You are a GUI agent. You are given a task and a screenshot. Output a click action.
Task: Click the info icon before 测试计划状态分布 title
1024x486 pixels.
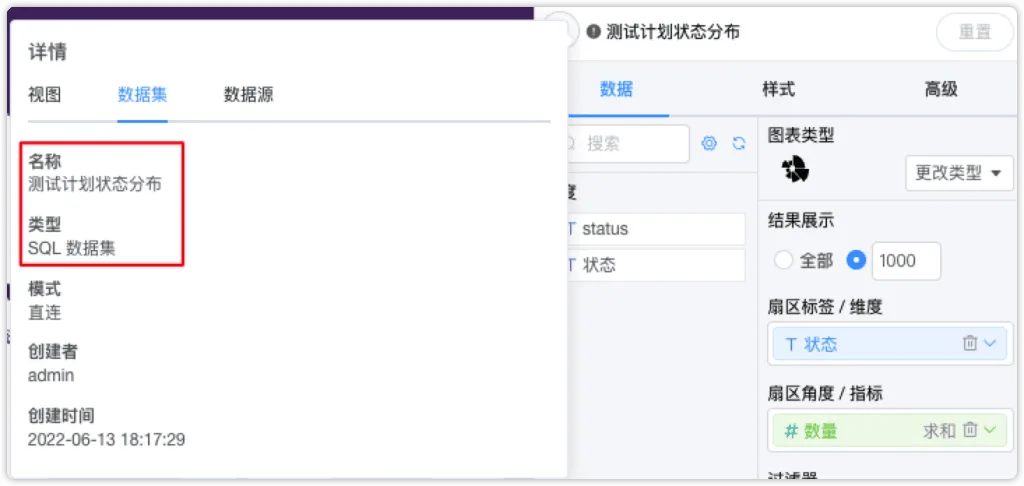(593, 32)
